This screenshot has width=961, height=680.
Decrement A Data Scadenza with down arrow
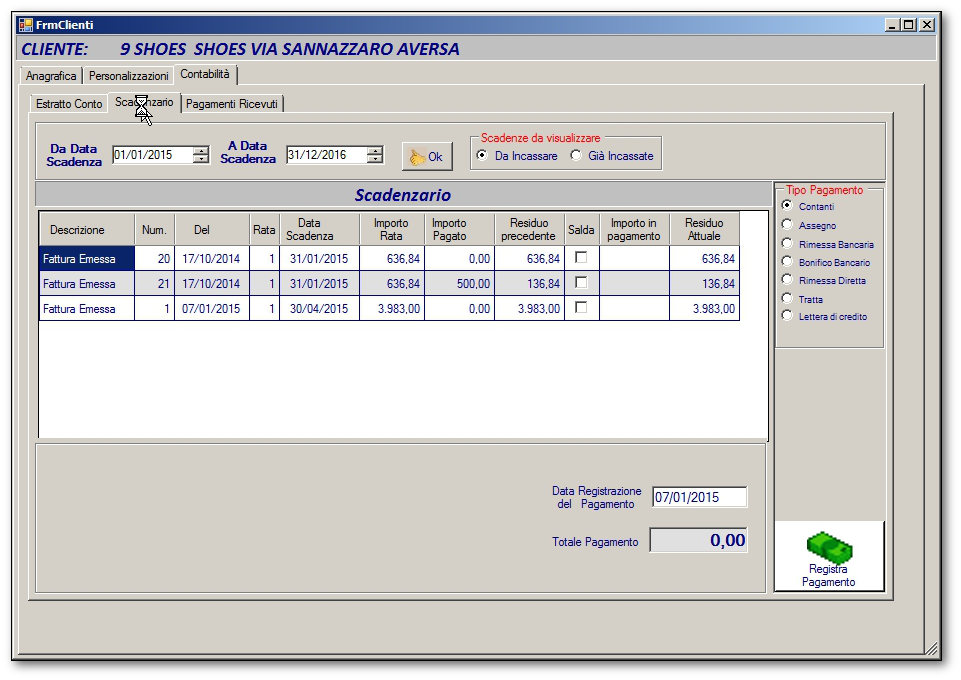374,159
